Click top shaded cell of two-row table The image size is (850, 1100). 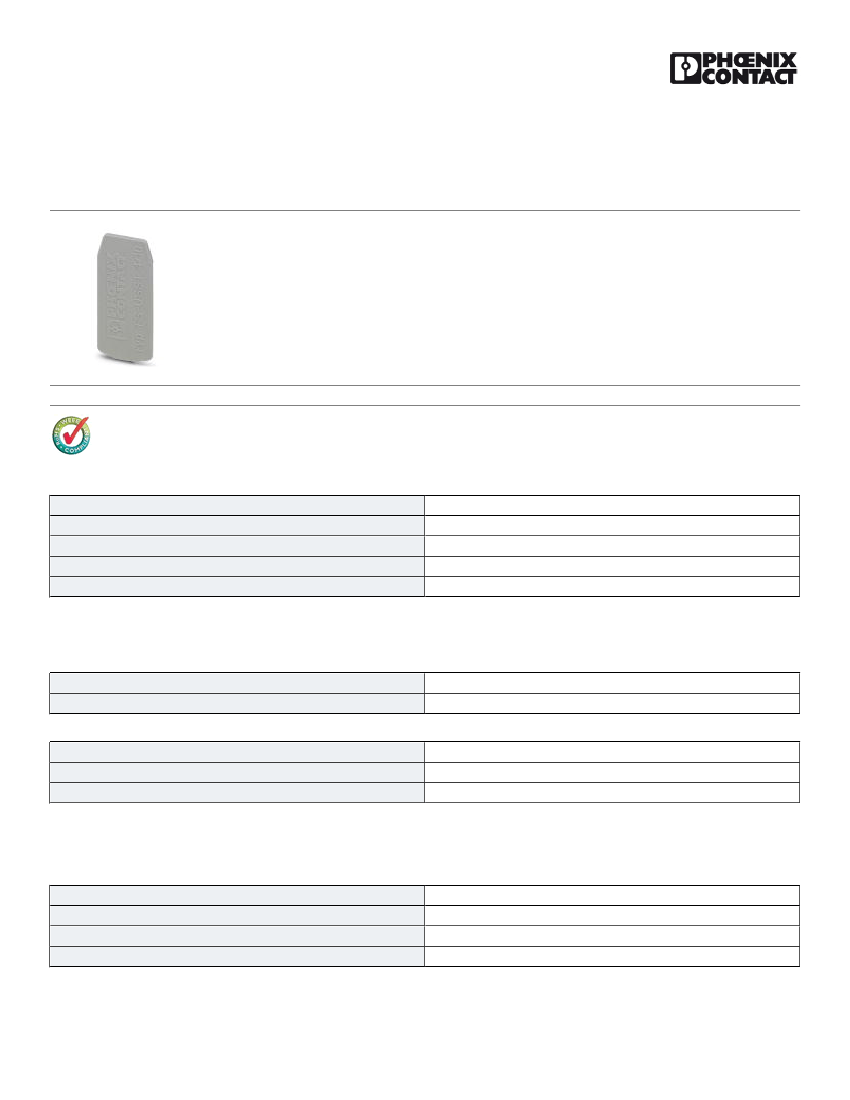coord(237,683)
